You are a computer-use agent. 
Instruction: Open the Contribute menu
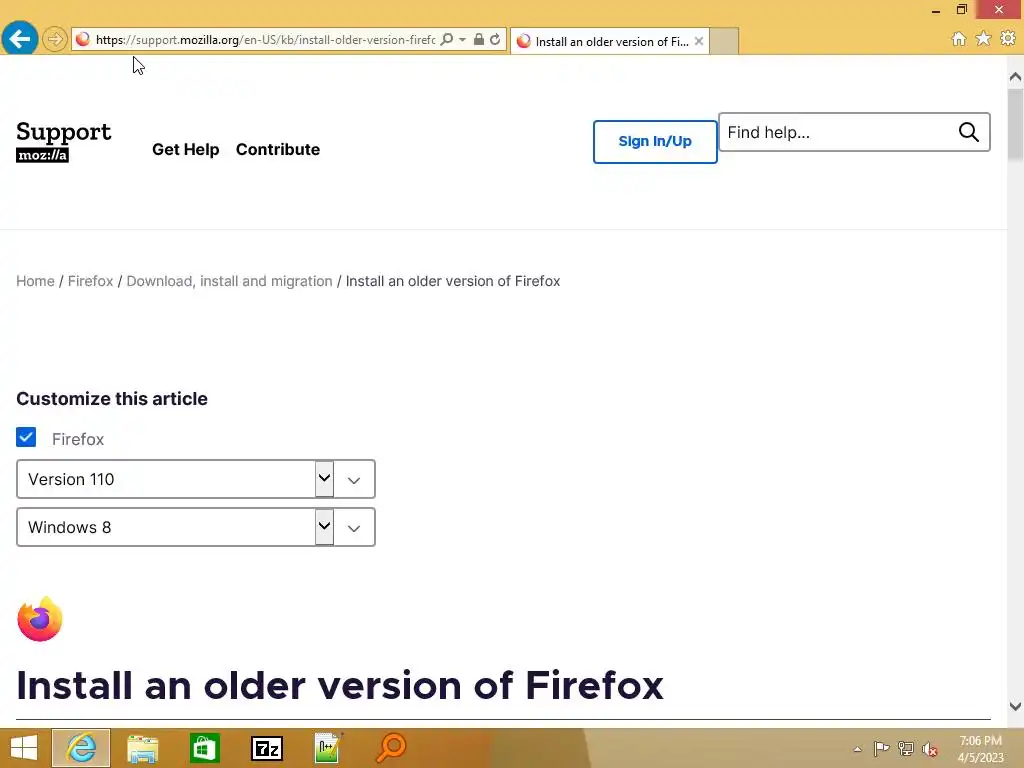[278, 150]
